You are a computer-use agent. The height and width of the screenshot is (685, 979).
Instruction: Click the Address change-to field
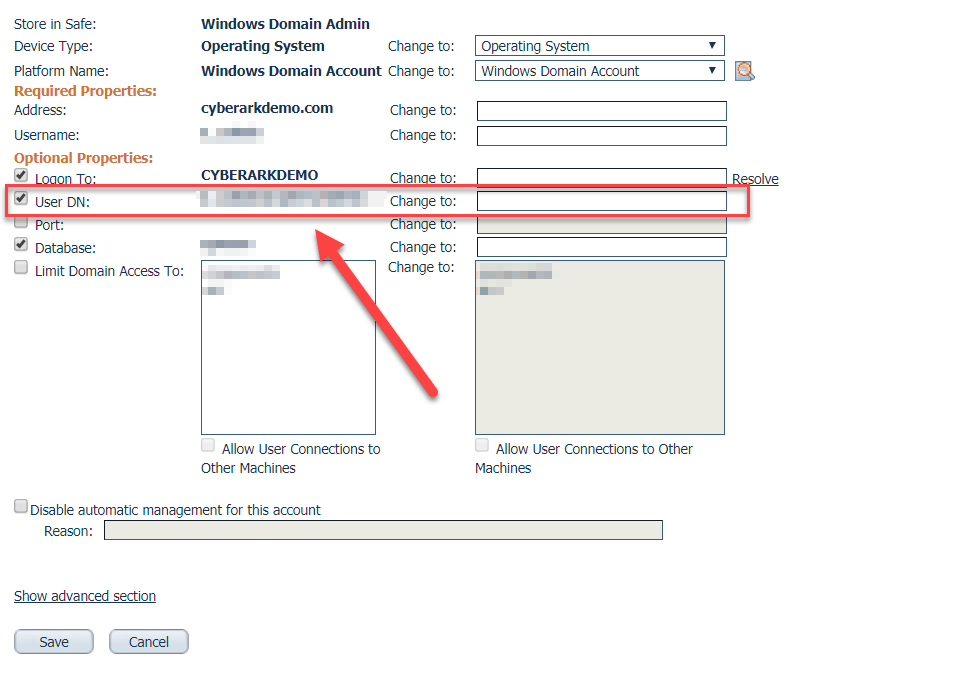[602, 111]
